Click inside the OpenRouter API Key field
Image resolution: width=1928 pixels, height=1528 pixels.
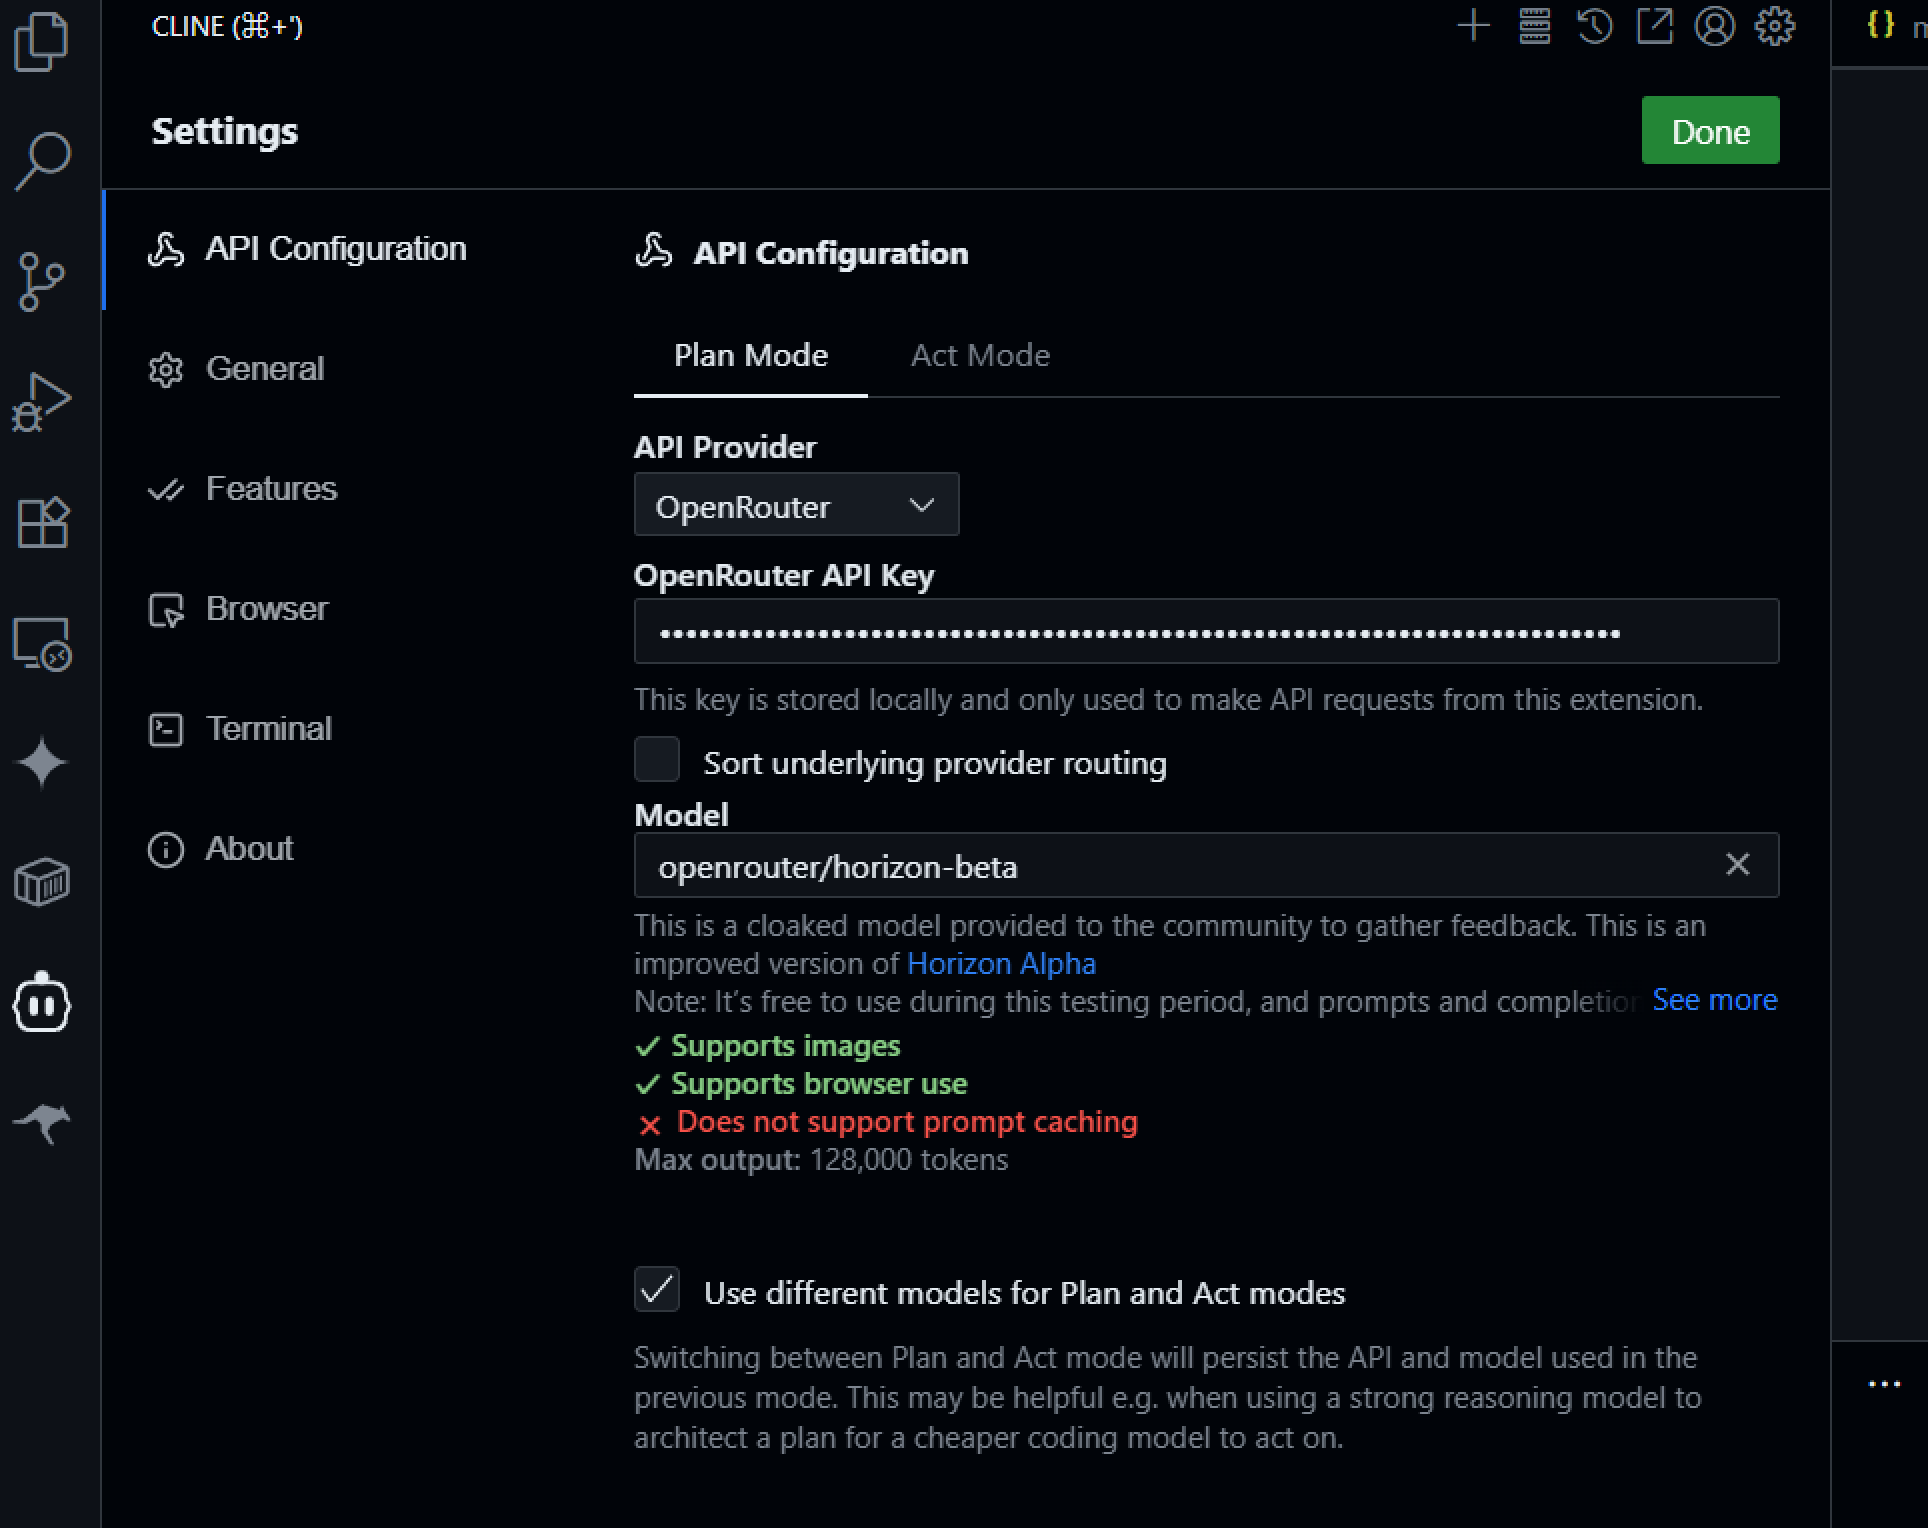(1205, 631)
